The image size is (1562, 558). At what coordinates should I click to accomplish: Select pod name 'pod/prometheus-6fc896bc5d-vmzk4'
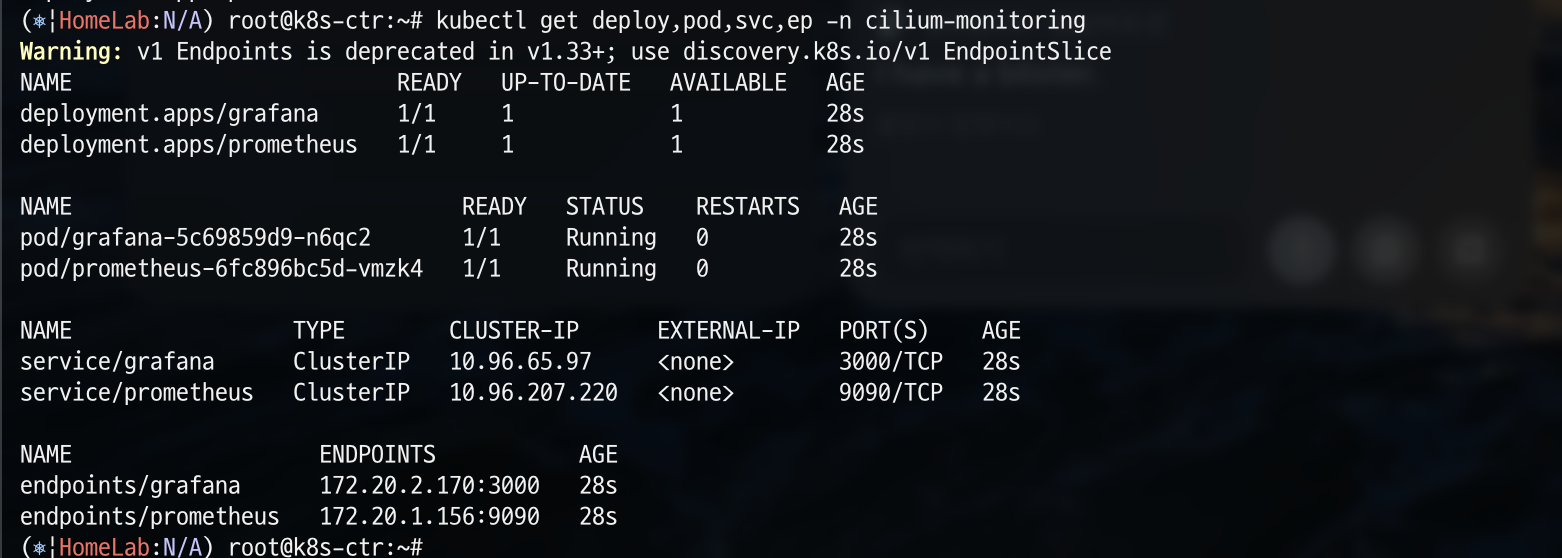(x=221, y=268)
